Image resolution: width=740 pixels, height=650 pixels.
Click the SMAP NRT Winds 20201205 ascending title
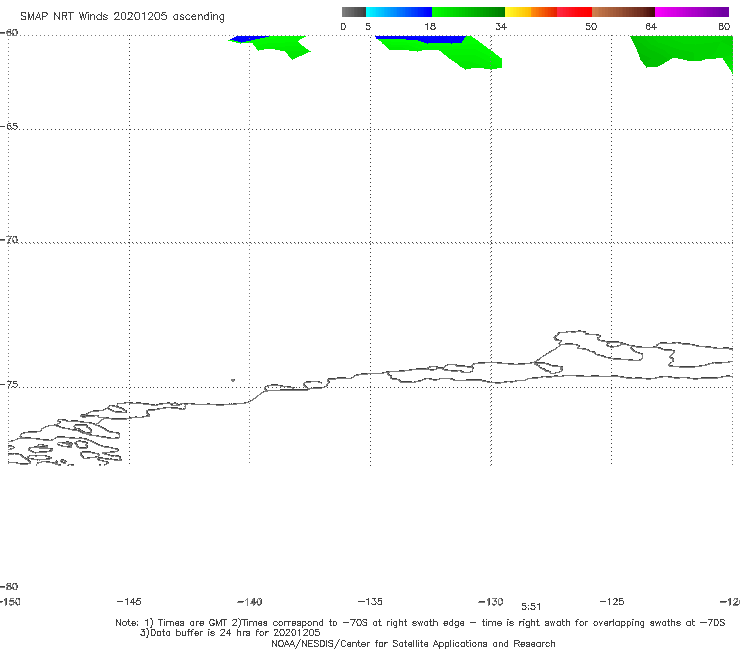coord(122,16)
